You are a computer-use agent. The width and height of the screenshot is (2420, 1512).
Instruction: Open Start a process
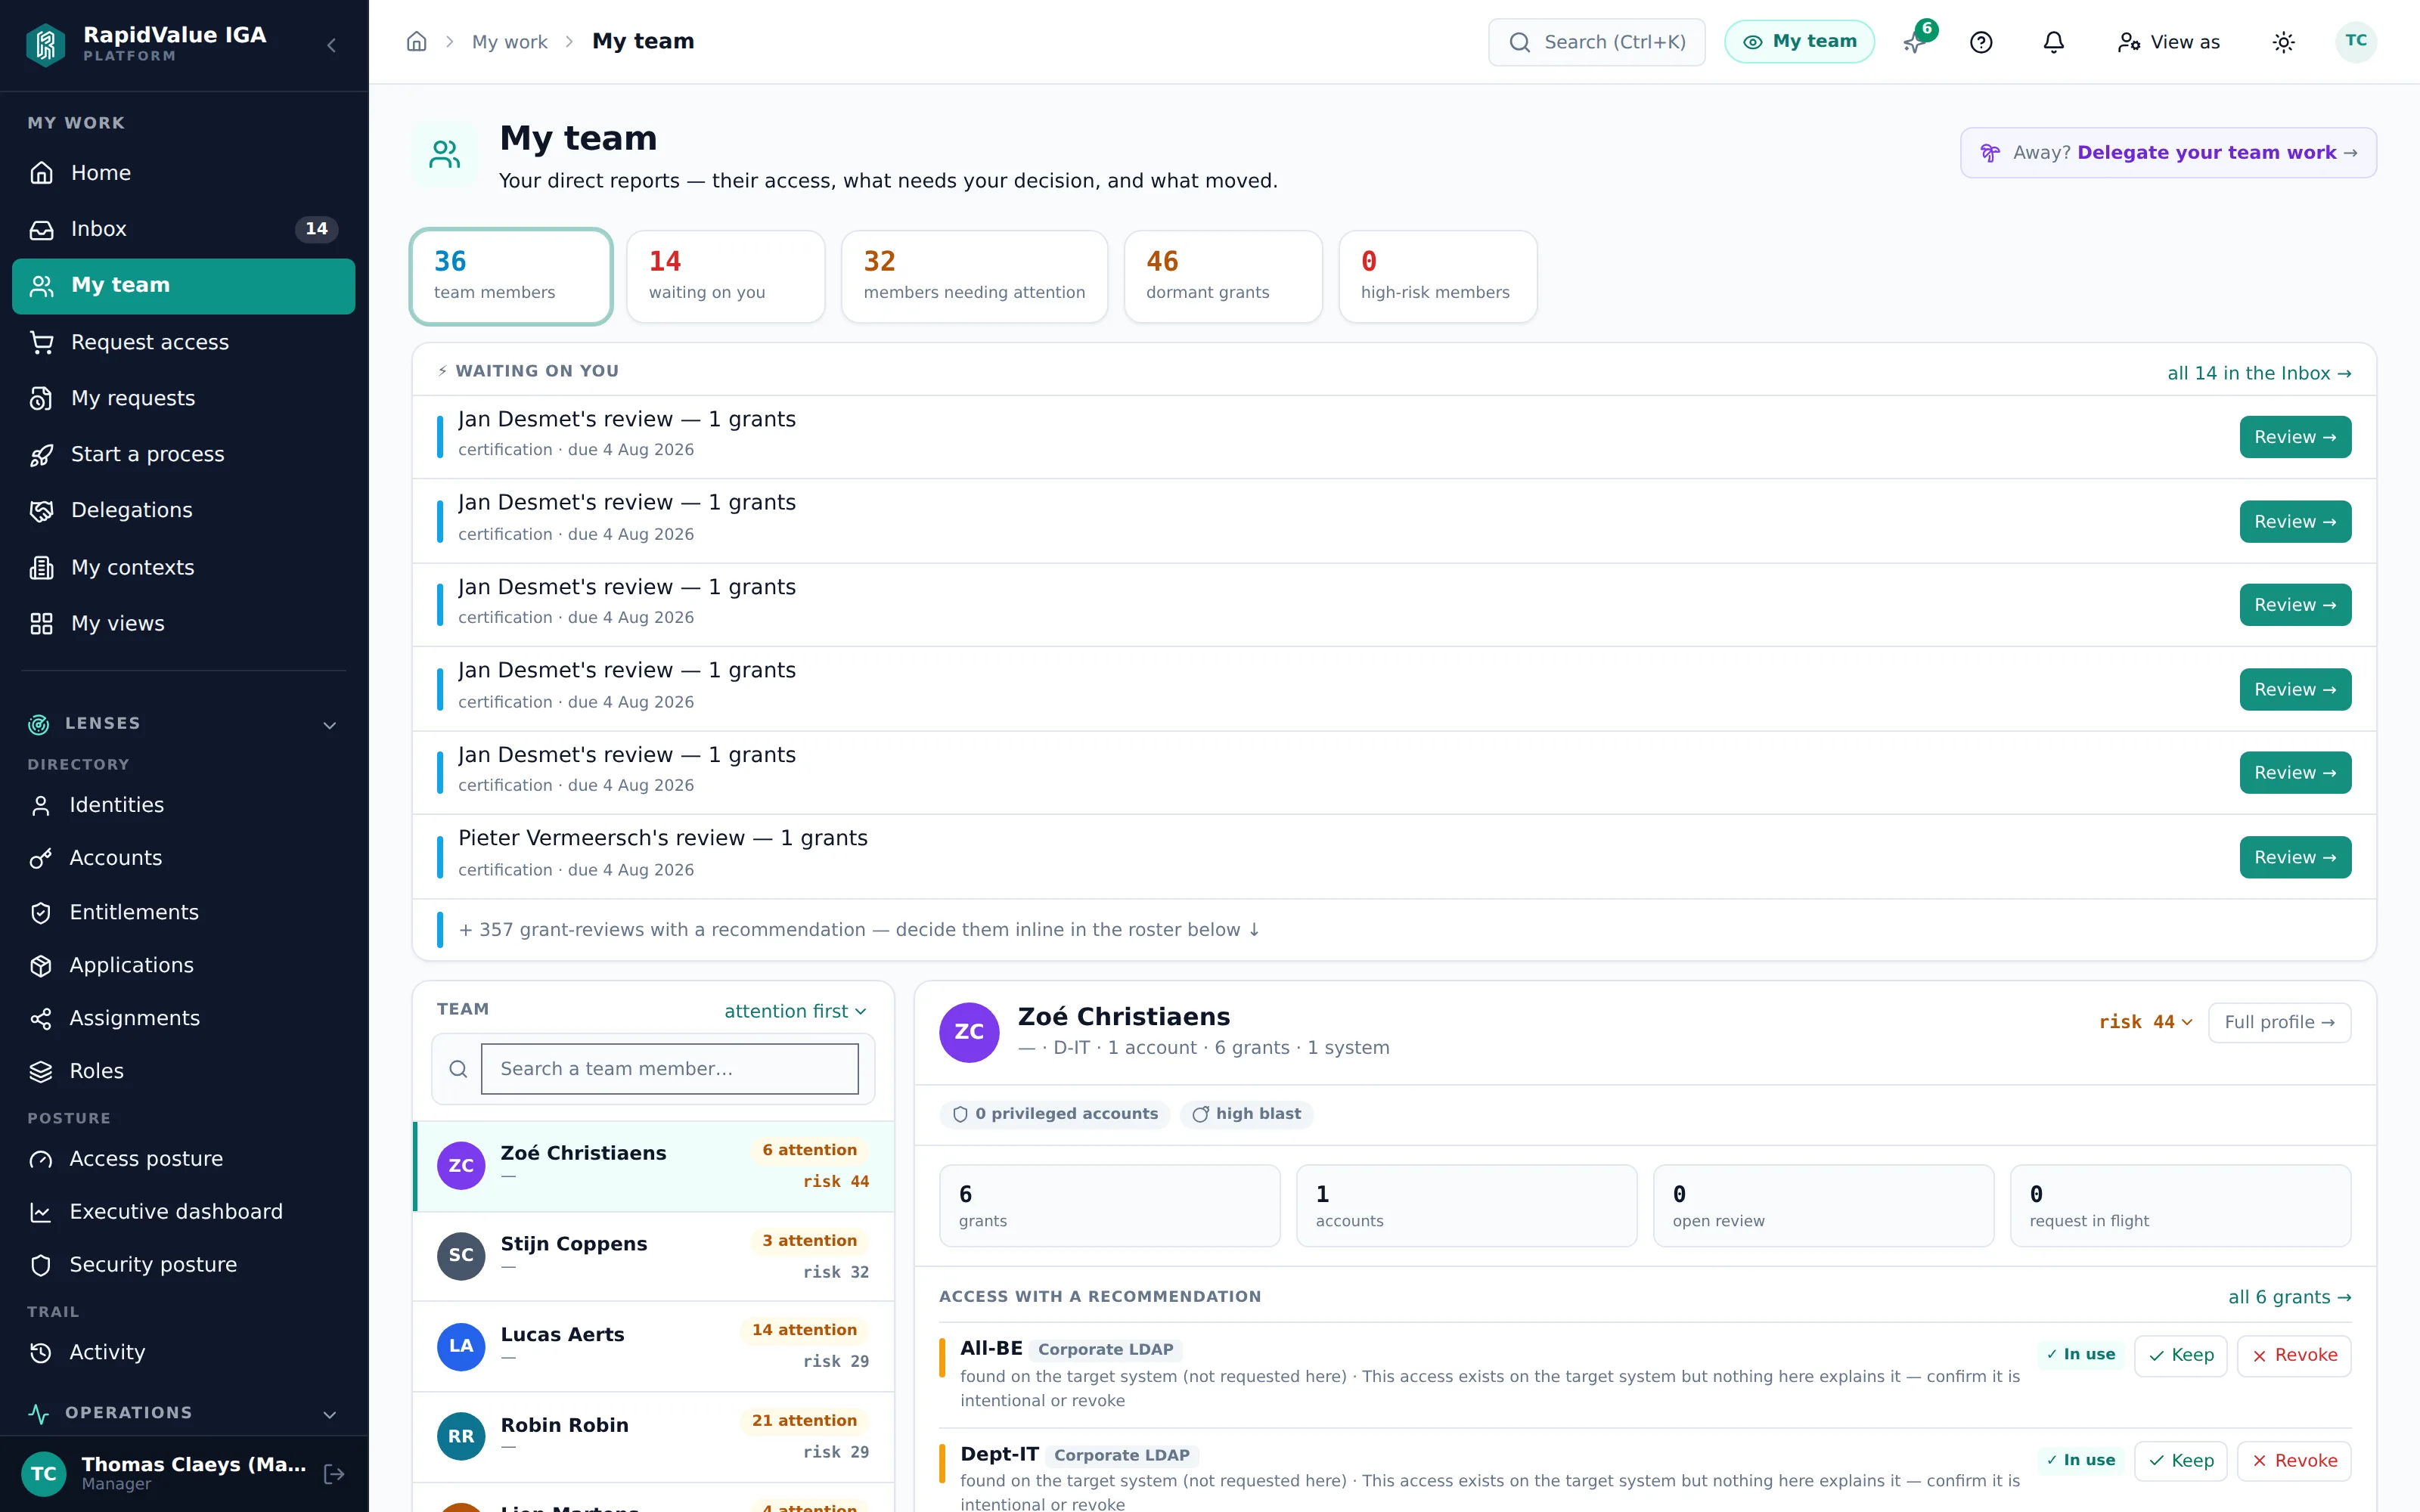point(184,454)
